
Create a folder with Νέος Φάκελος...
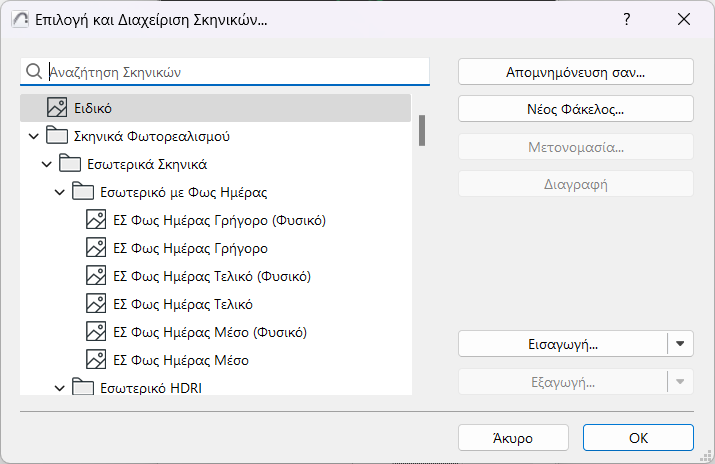coord(575,109)
